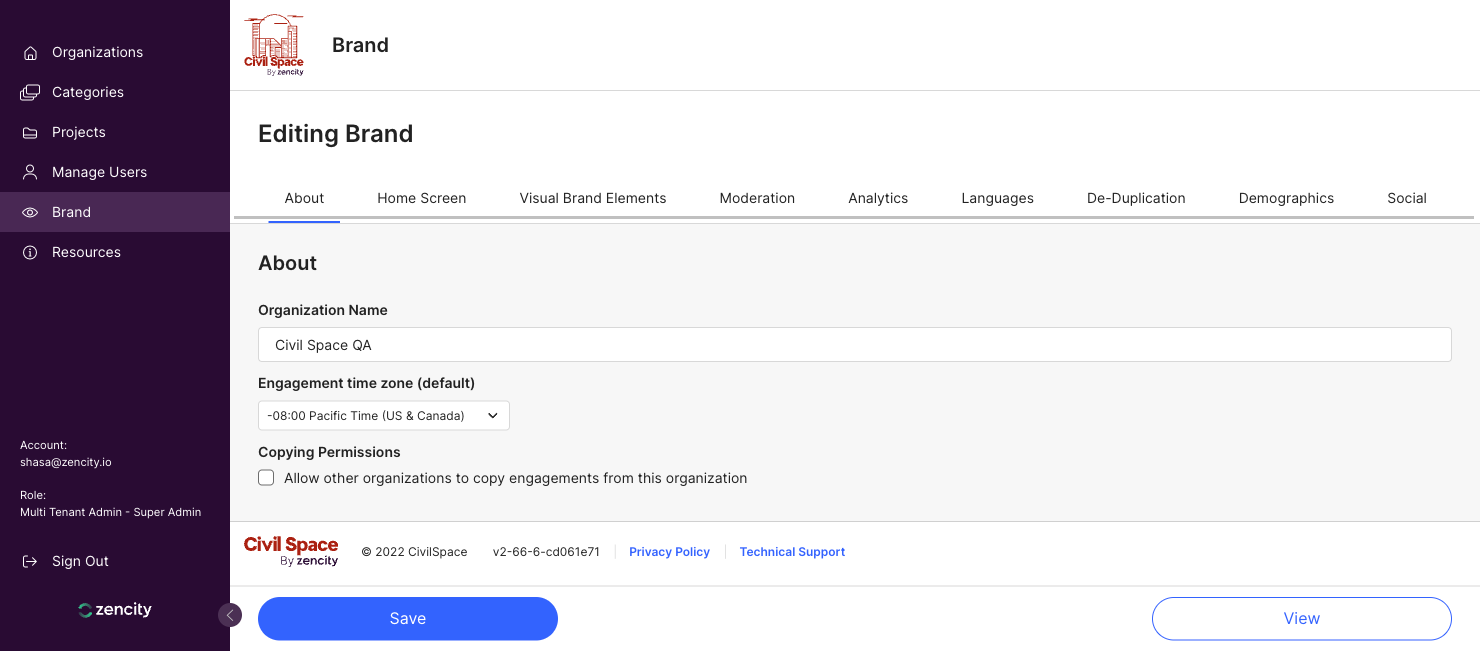Switch to the Visual Brand Elements tab
1480x651 pixels.
point(592,198)
